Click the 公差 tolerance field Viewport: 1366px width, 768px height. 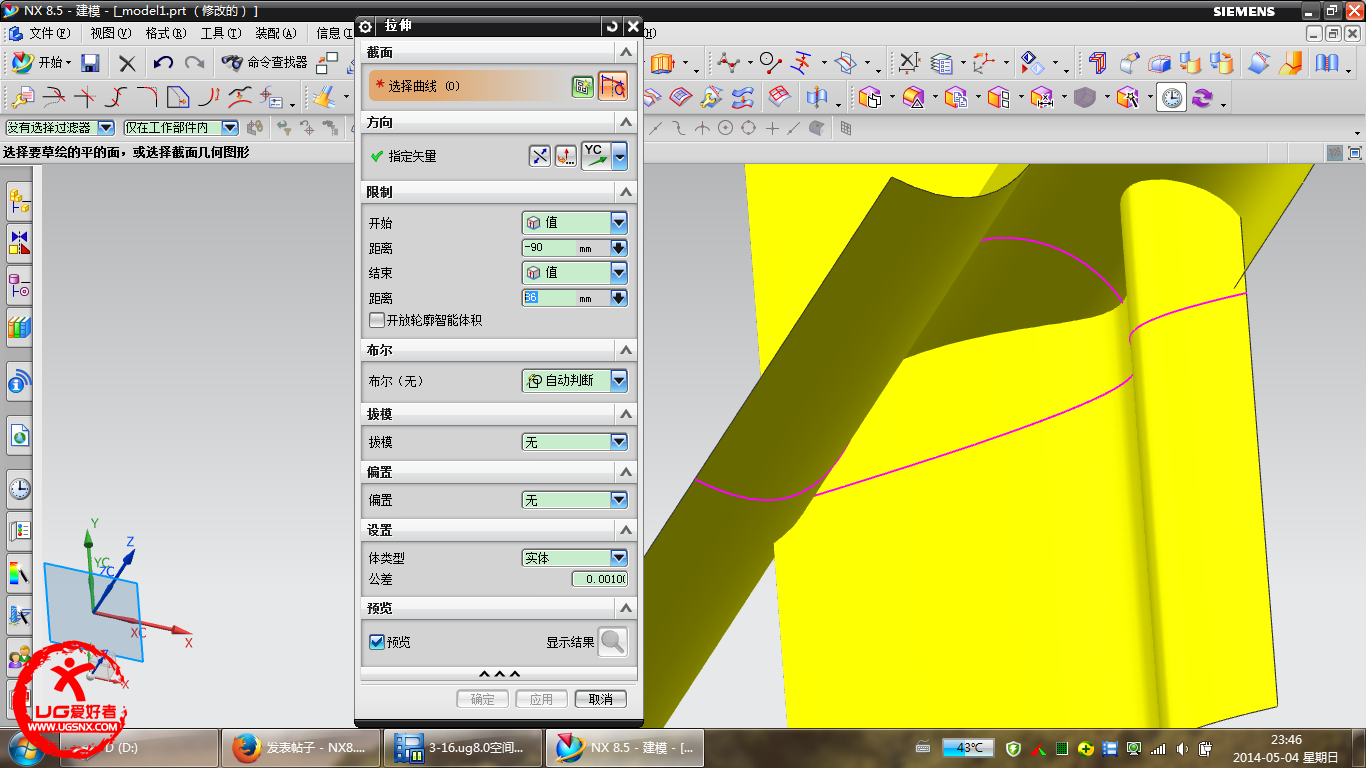coord(599,579)
